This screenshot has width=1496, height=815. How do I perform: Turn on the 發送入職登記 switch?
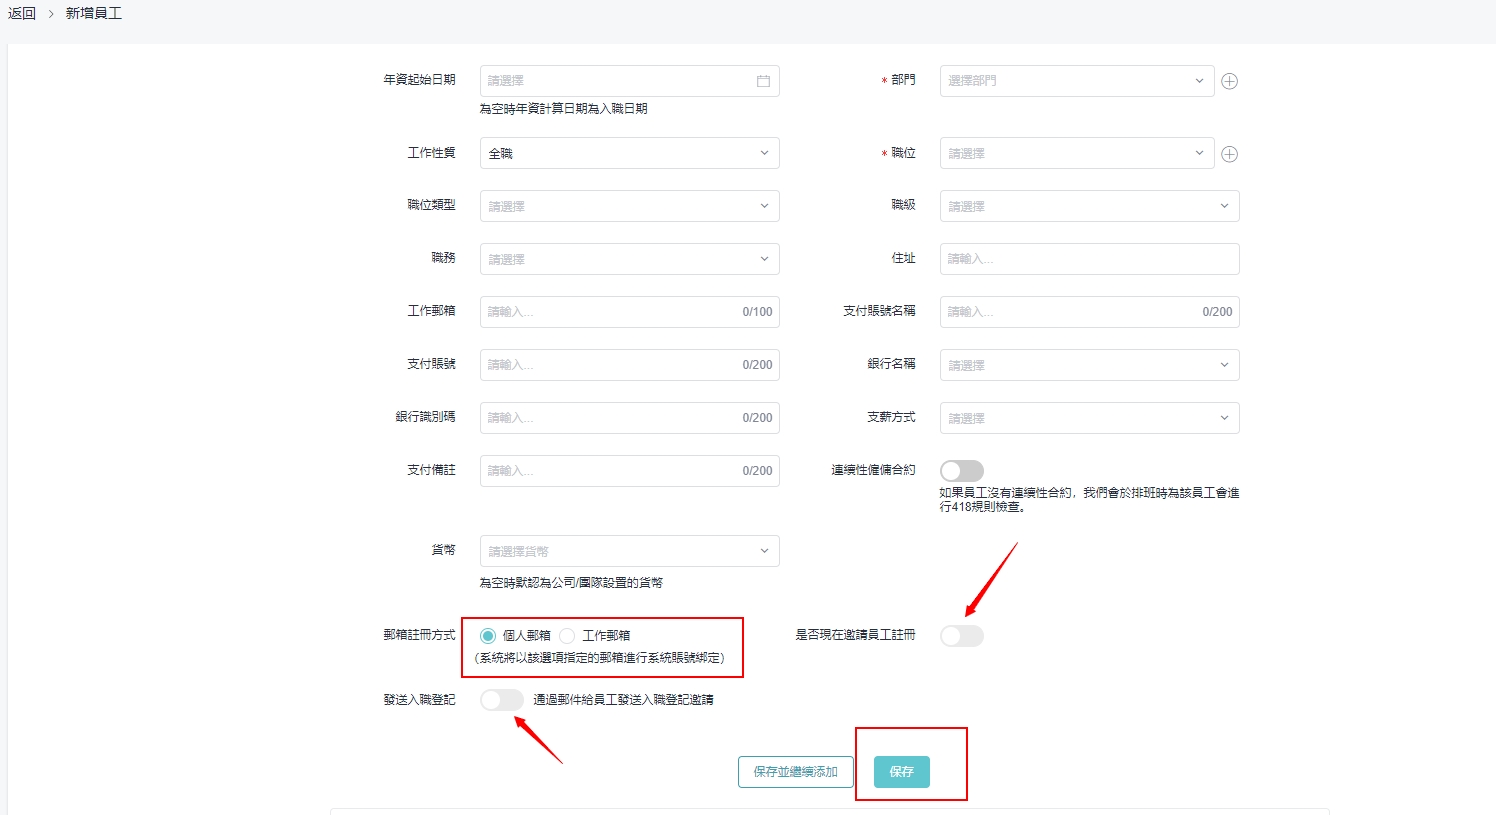[501, 700]
